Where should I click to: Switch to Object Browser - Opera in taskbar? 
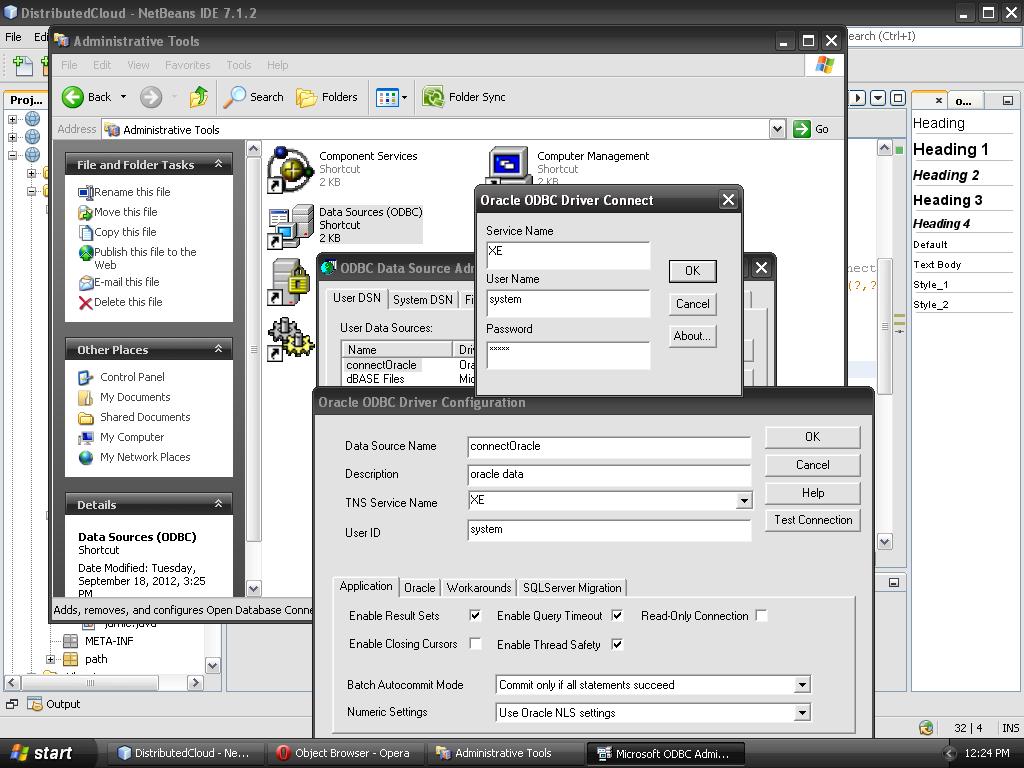click(346, 753)
